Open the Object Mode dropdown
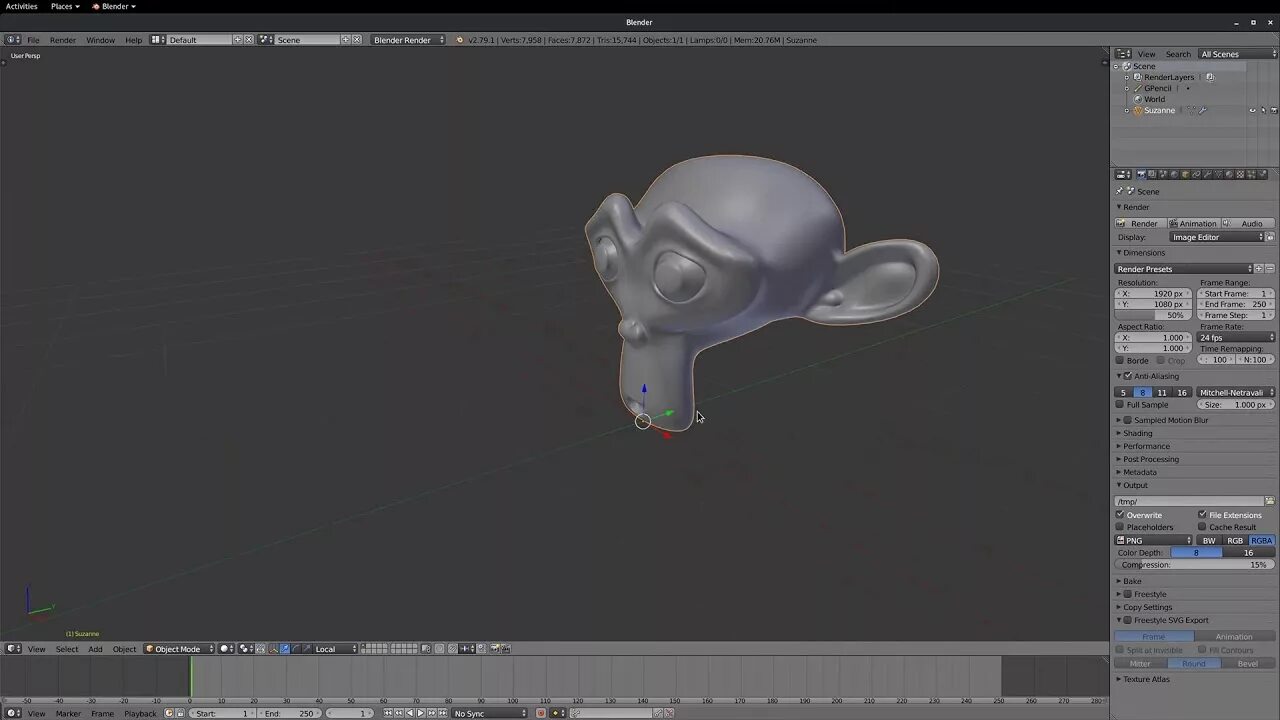This screenshot has width=1280, height=720. [179, 649]
